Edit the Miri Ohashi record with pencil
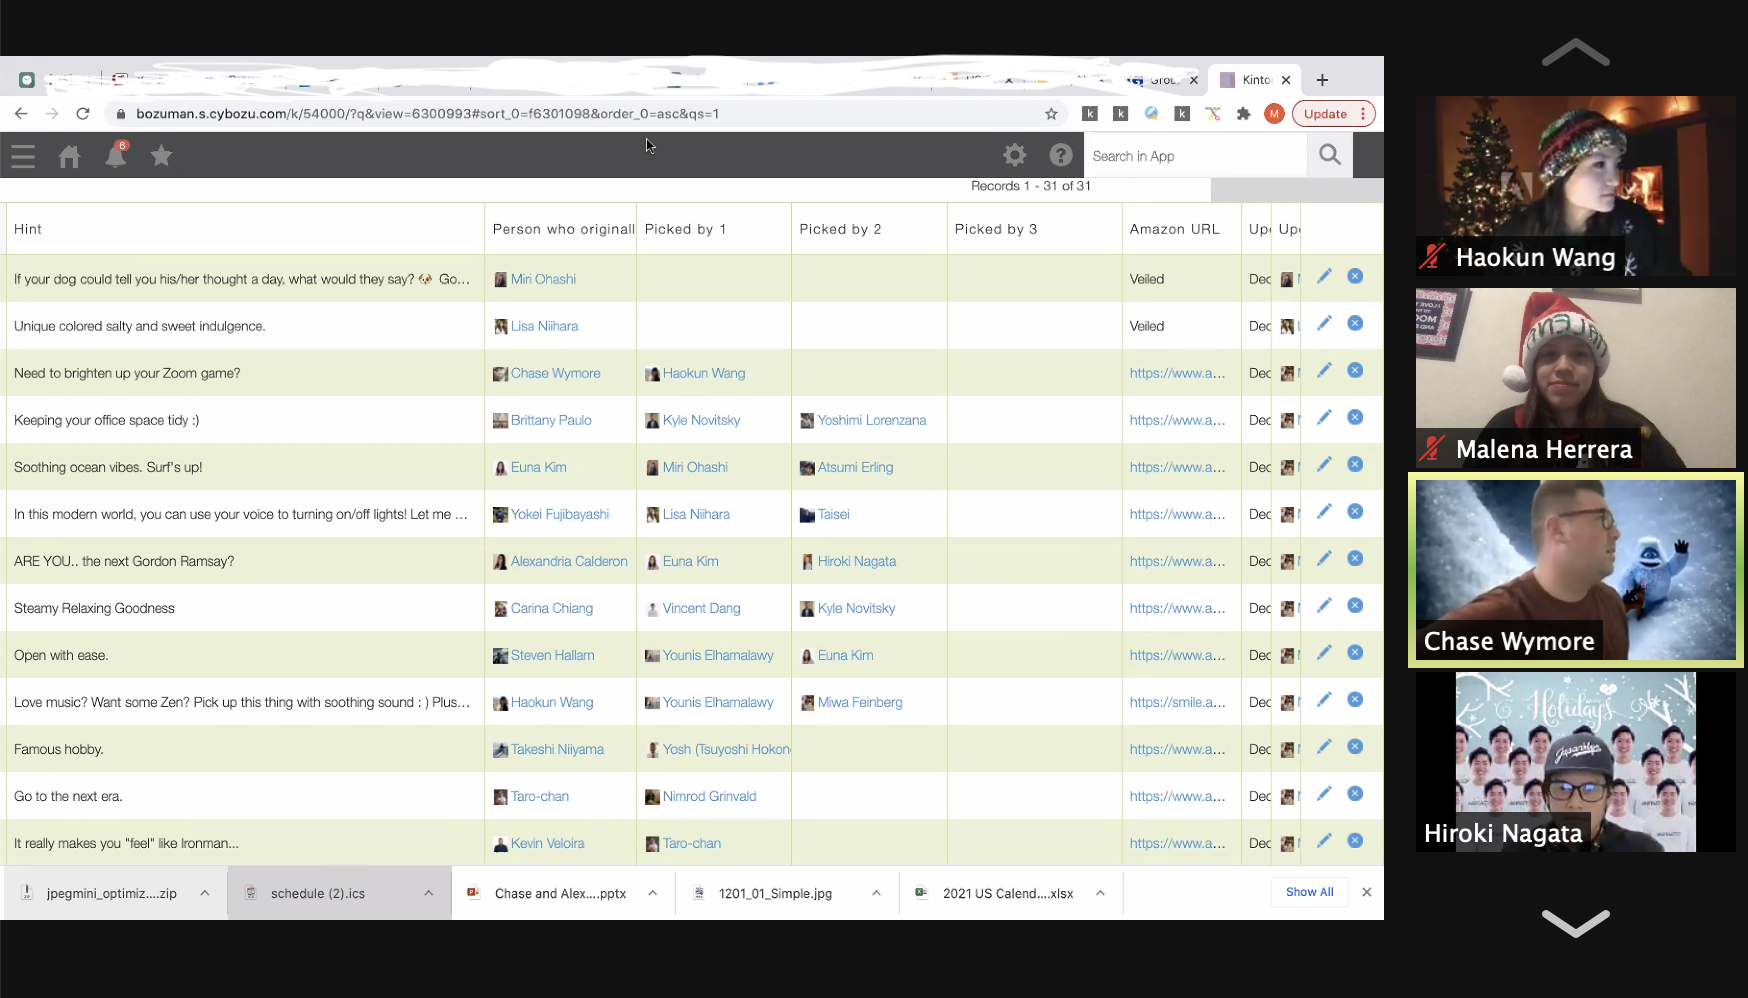This screenshot has width=1748, height=998. (1324, 277)
